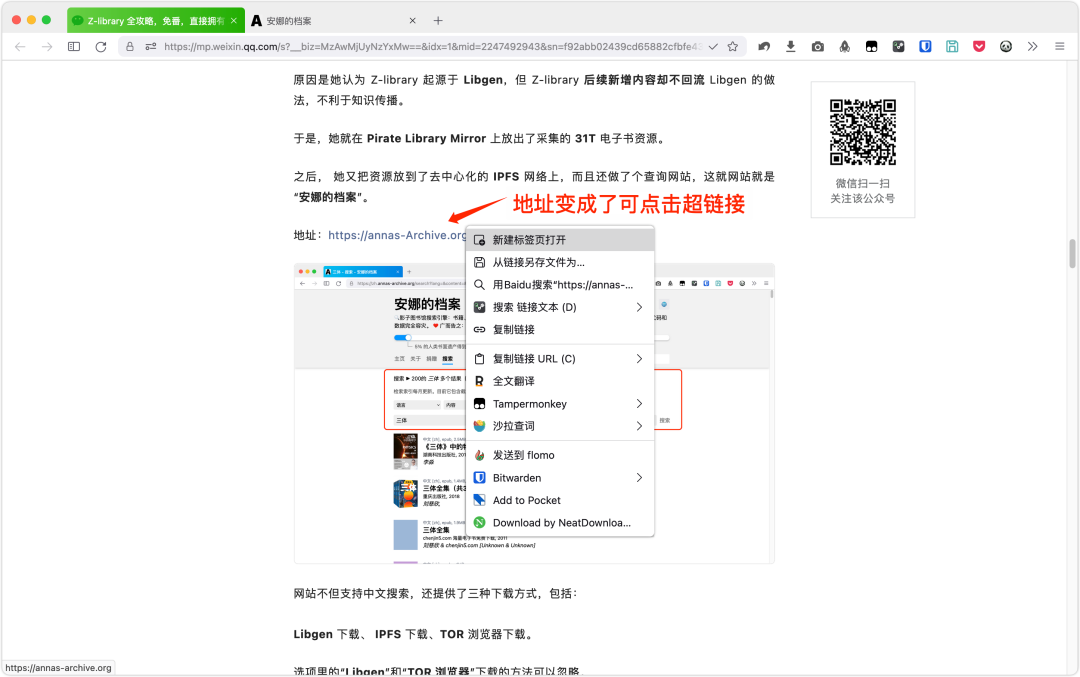
Task: Open the Tampermonkey toolbar extension icon
Action: coord(871,47)
